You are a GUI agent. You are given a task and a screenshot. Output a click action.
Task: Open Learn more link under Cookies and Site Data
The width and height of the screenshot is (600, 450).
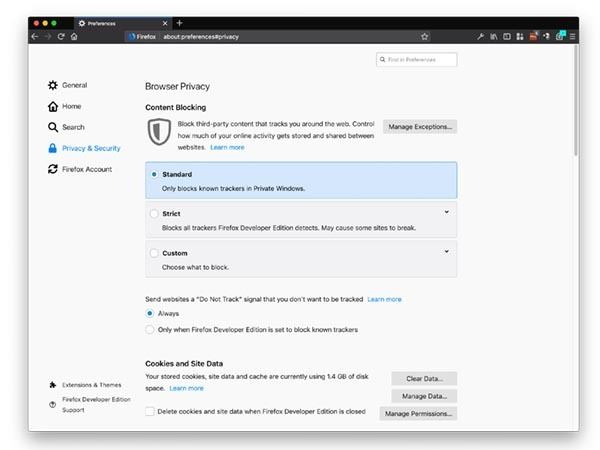[x=186, y=388]
